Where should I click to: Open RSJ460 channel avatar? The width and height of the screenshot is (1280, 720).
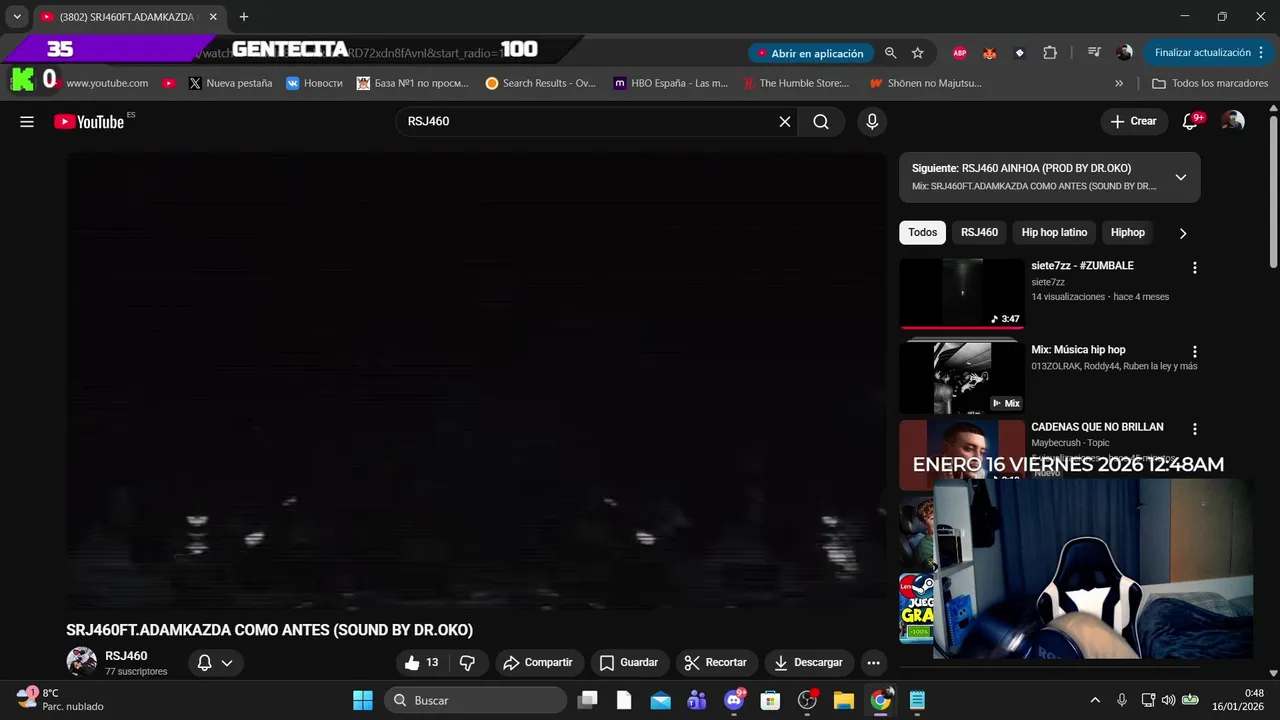coord(81,662)
